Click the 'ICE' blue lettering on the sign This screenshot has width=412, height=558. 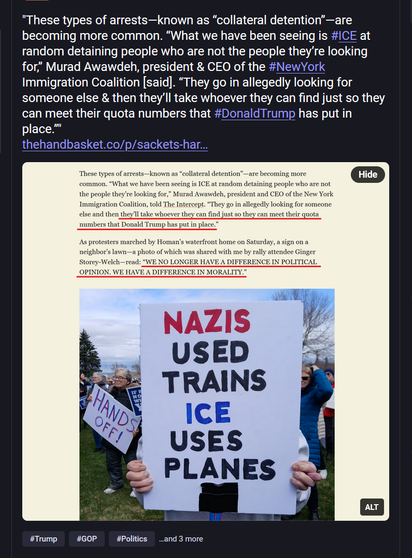(x=208, y=412)
